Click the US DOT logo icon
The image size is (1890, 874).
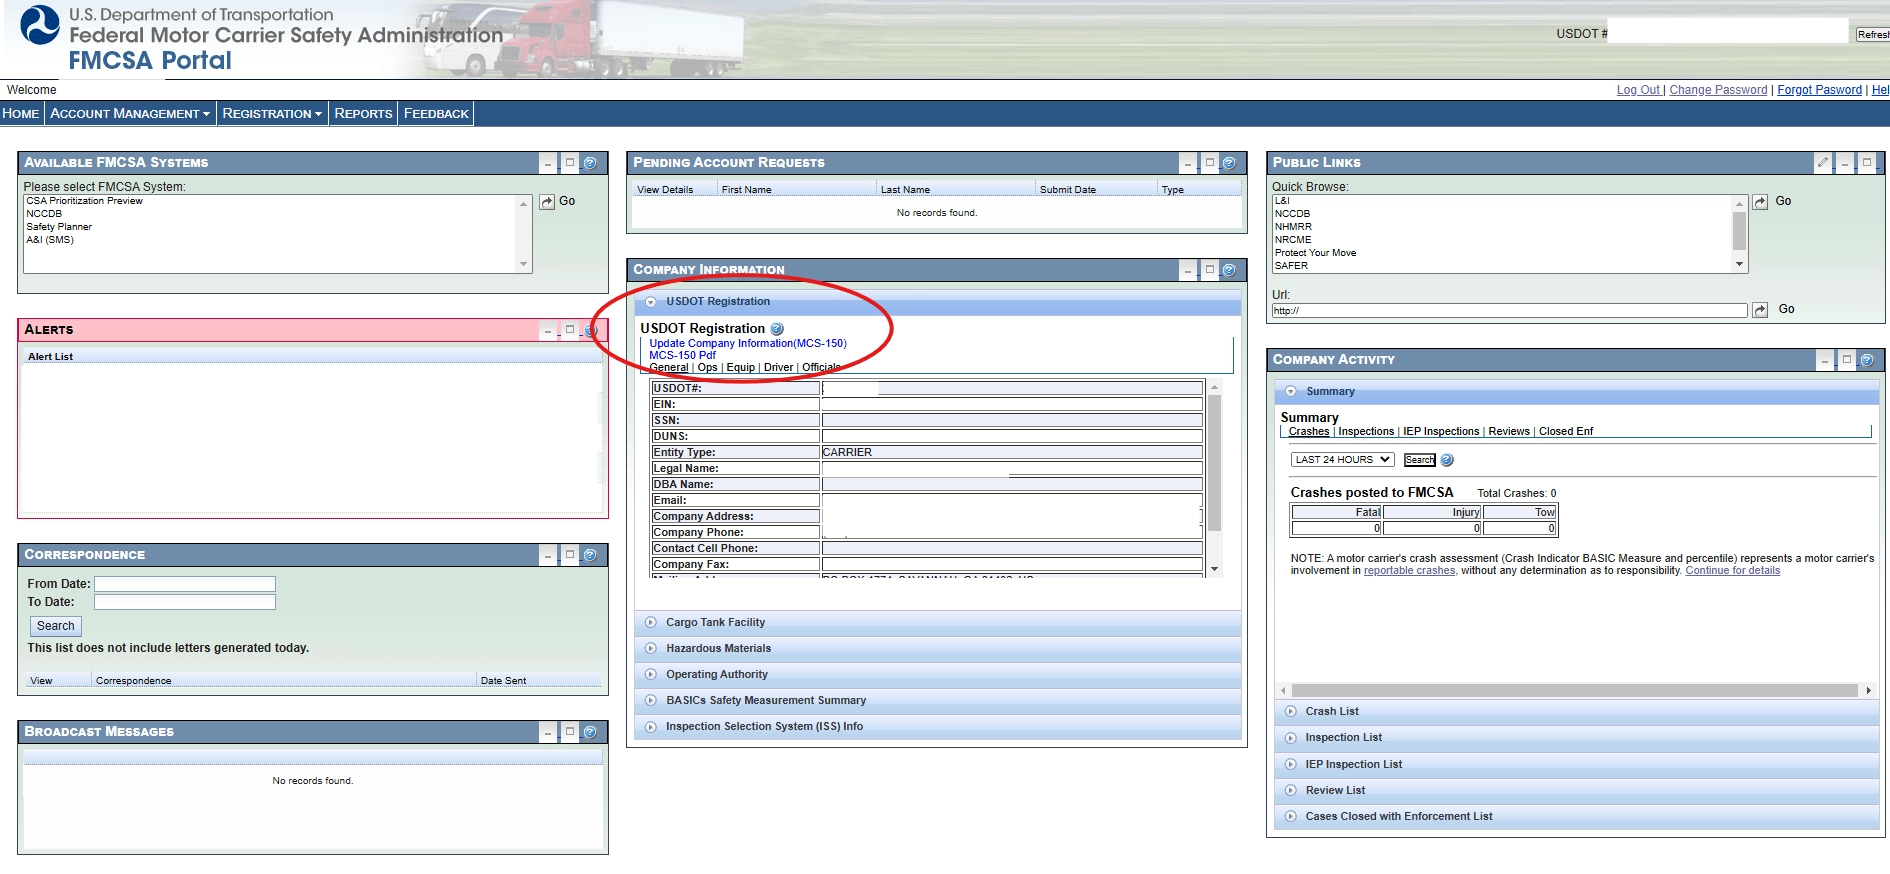click(x=40, y=25)
